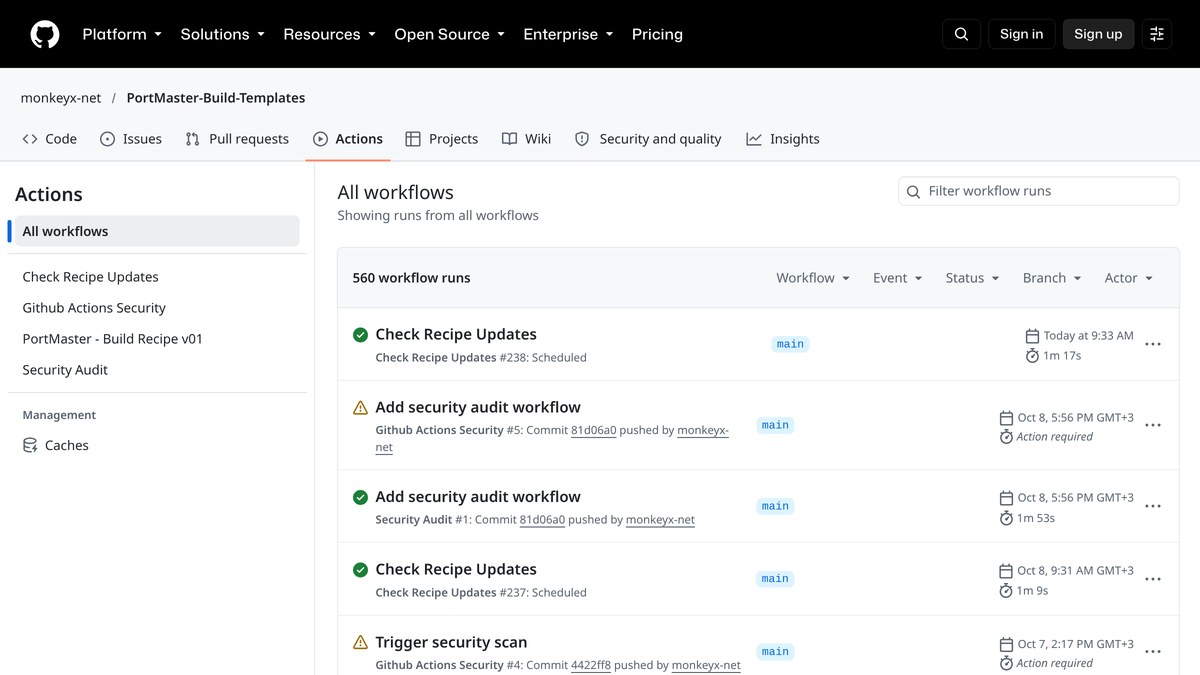Focus the Filter workflow runs field
This screenshot has width=1200, height=675.
1039,191
